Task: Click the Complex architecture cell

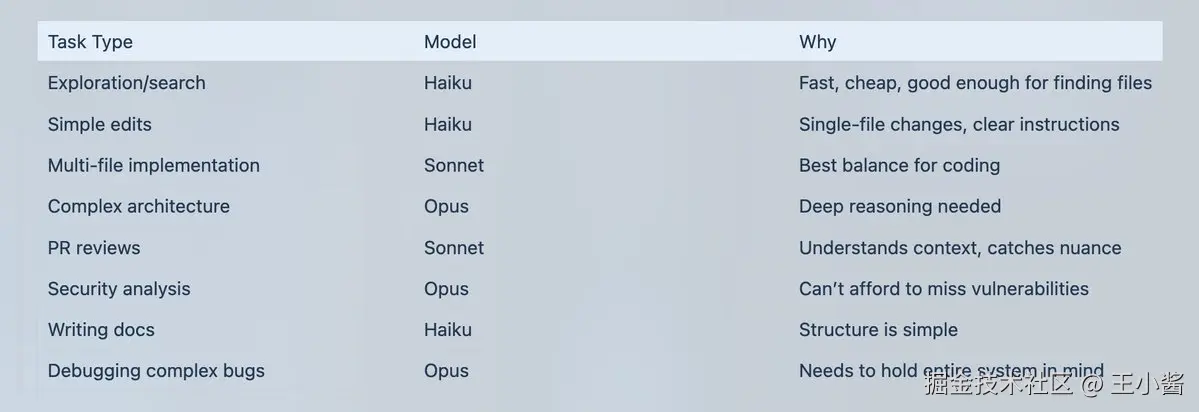Action: point(138,206)
